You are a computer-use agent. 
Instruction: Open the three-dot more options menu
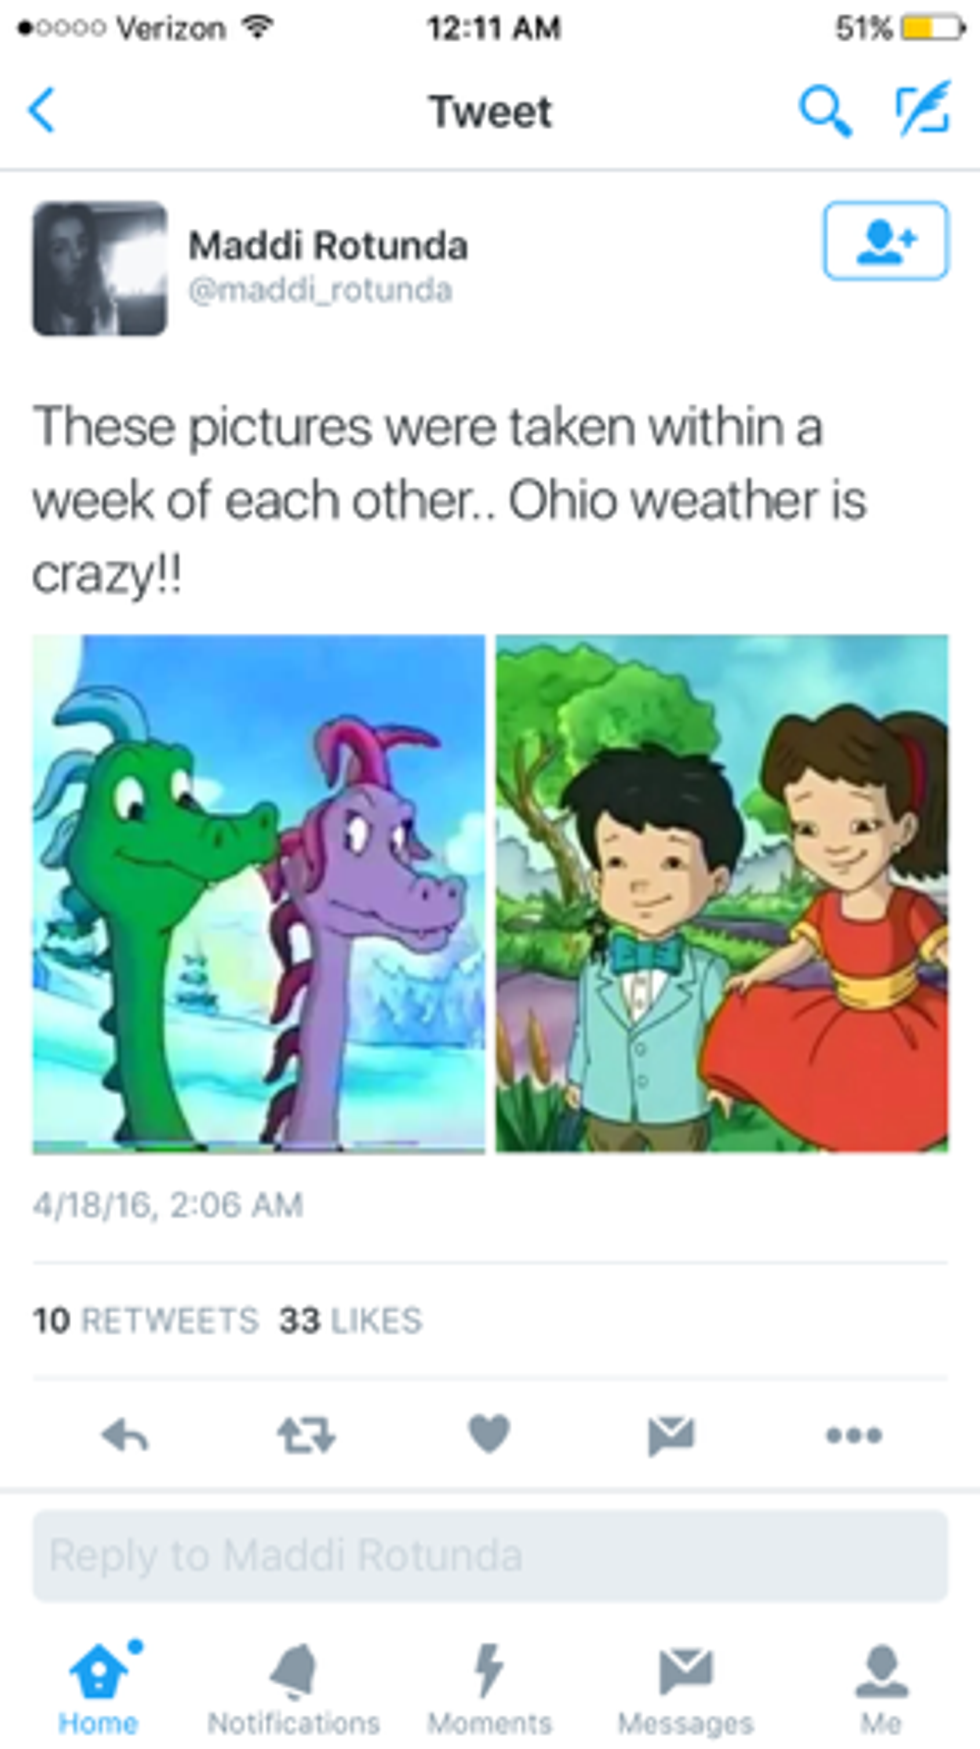click(854, 1436)
